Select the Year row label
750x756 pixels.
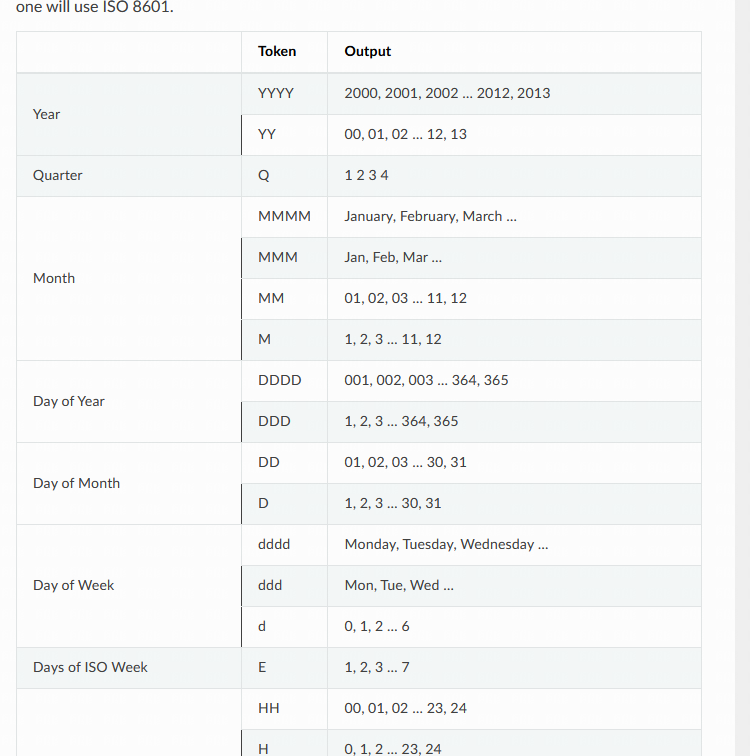[x=46, y=114]
